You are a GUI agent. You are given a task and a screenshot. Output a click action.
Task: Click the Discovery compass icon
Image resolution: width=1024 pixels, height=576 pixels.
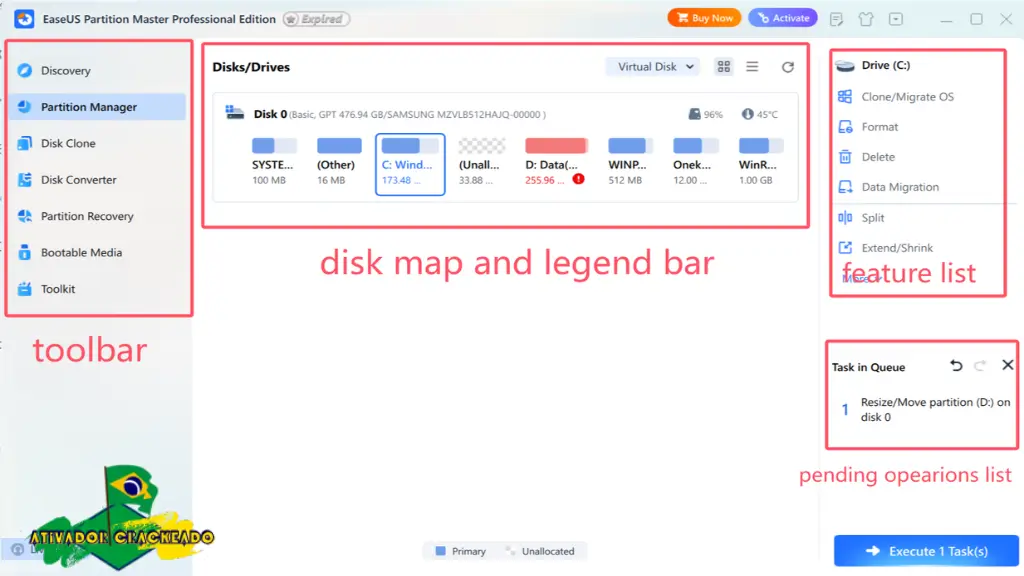coord(25,71)
